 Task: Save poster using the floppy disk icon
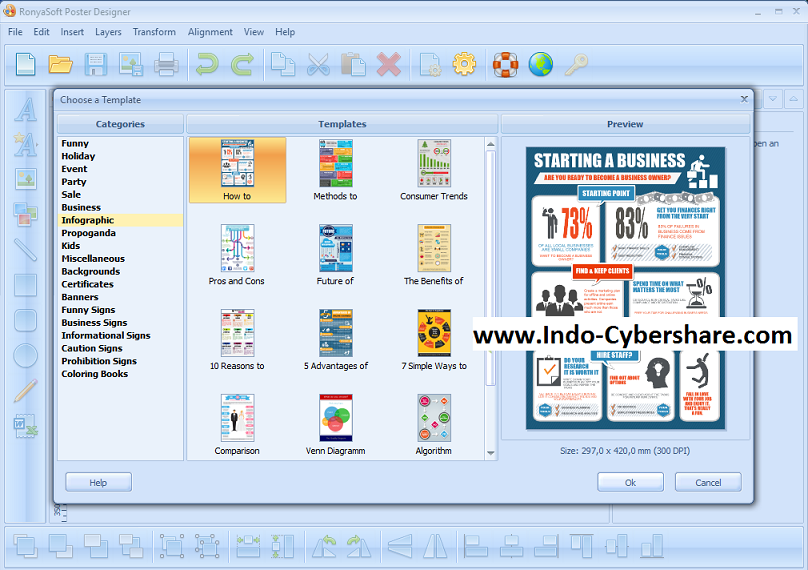coord(96,64)
